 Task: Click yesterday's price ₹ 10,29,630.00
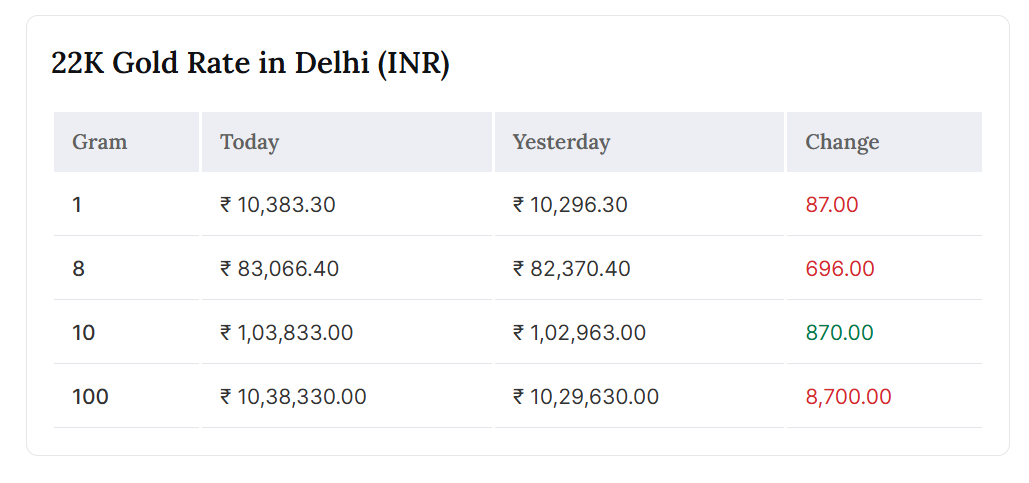click(x=586, y=397)
